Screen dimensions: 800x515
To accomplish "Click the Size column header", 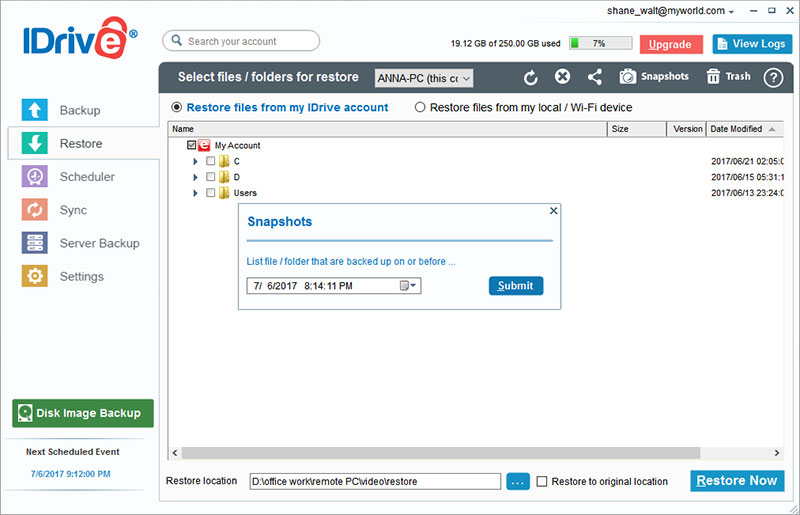I will pyautogui.click(x=637, y=129).
